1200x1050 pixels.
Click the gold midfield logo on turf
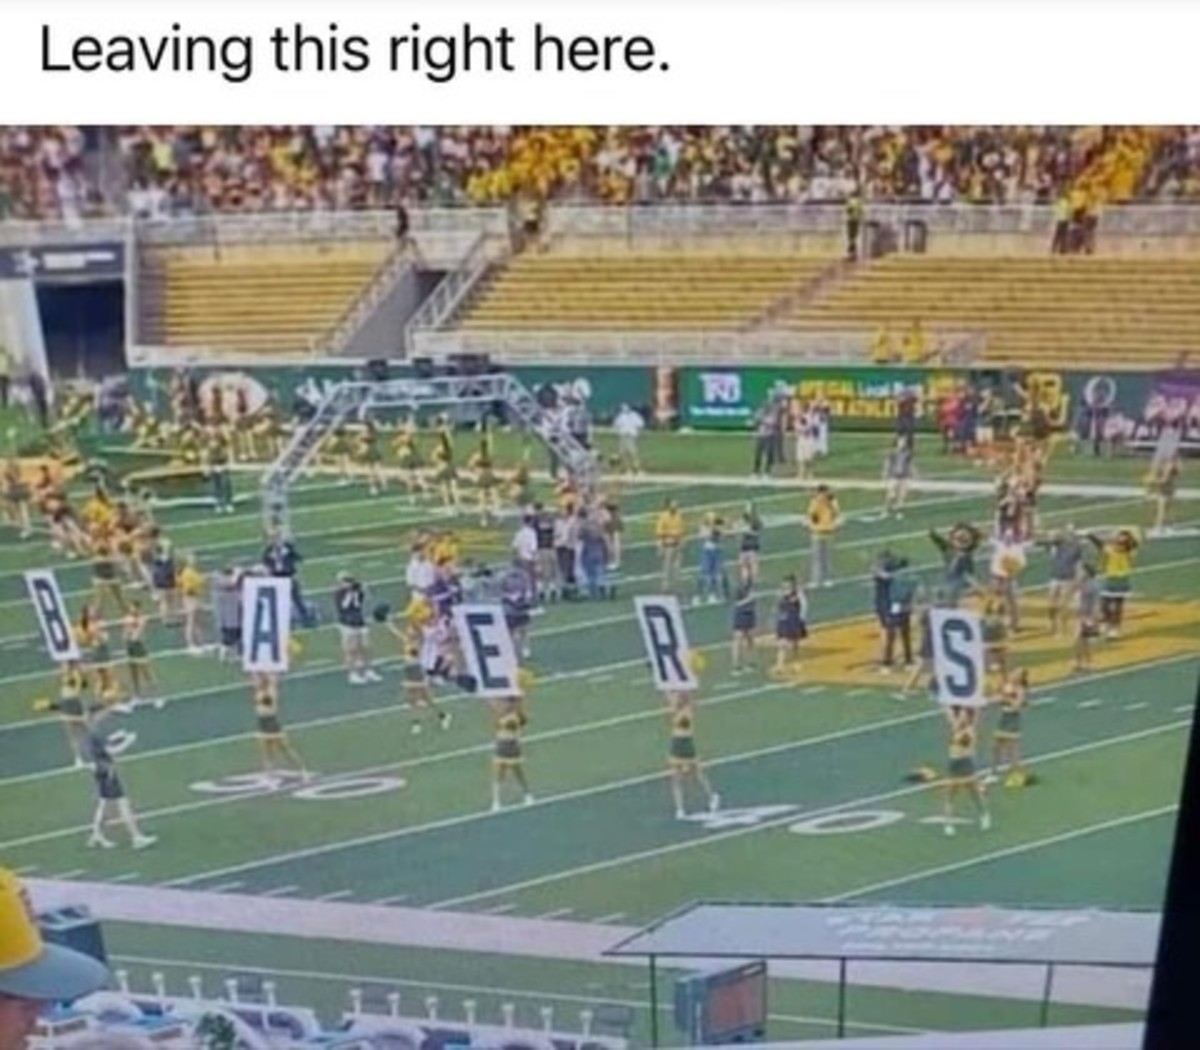[990, 642]
